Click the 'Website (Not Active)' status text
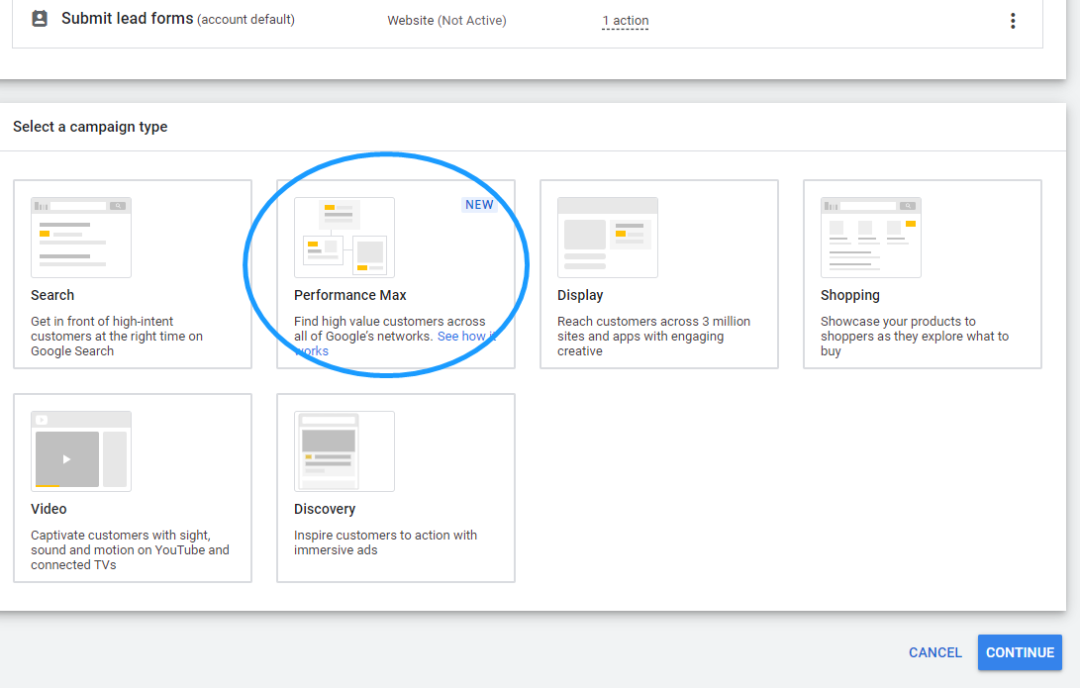The width and height of the screenshot is (1080, 688). 446,21
